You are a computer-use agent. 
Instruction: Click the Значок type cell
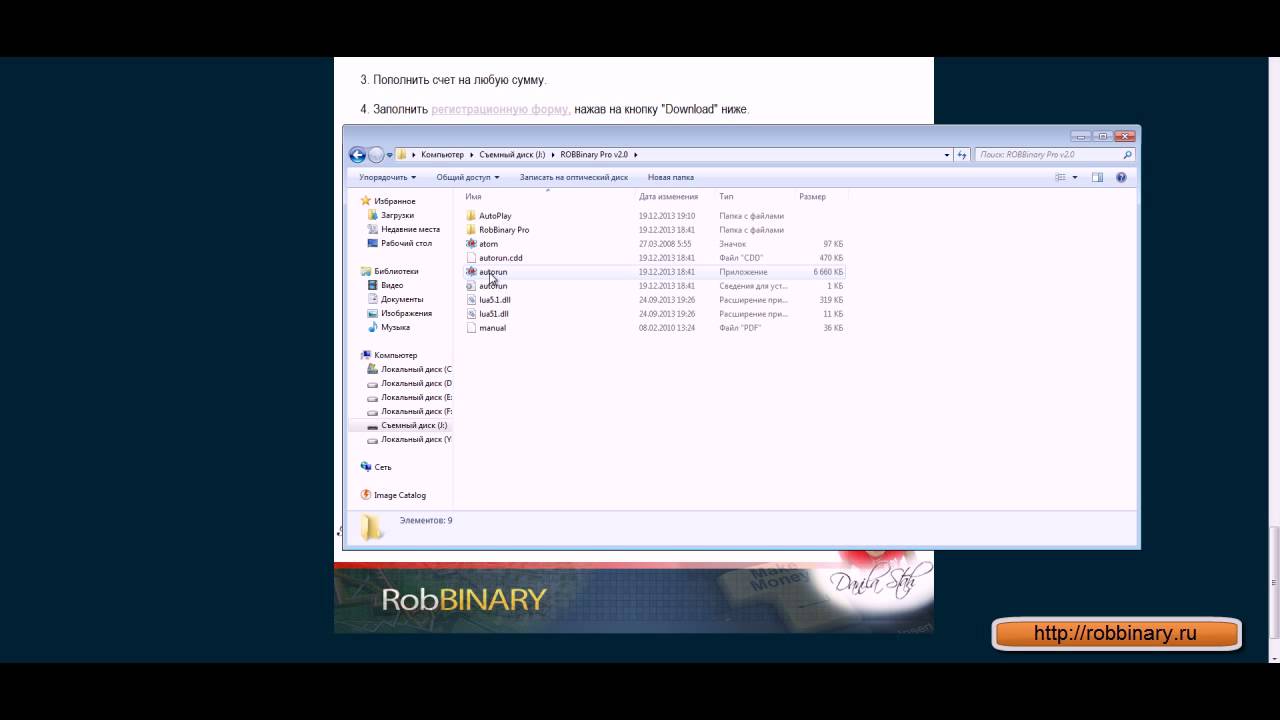(733, 244)
